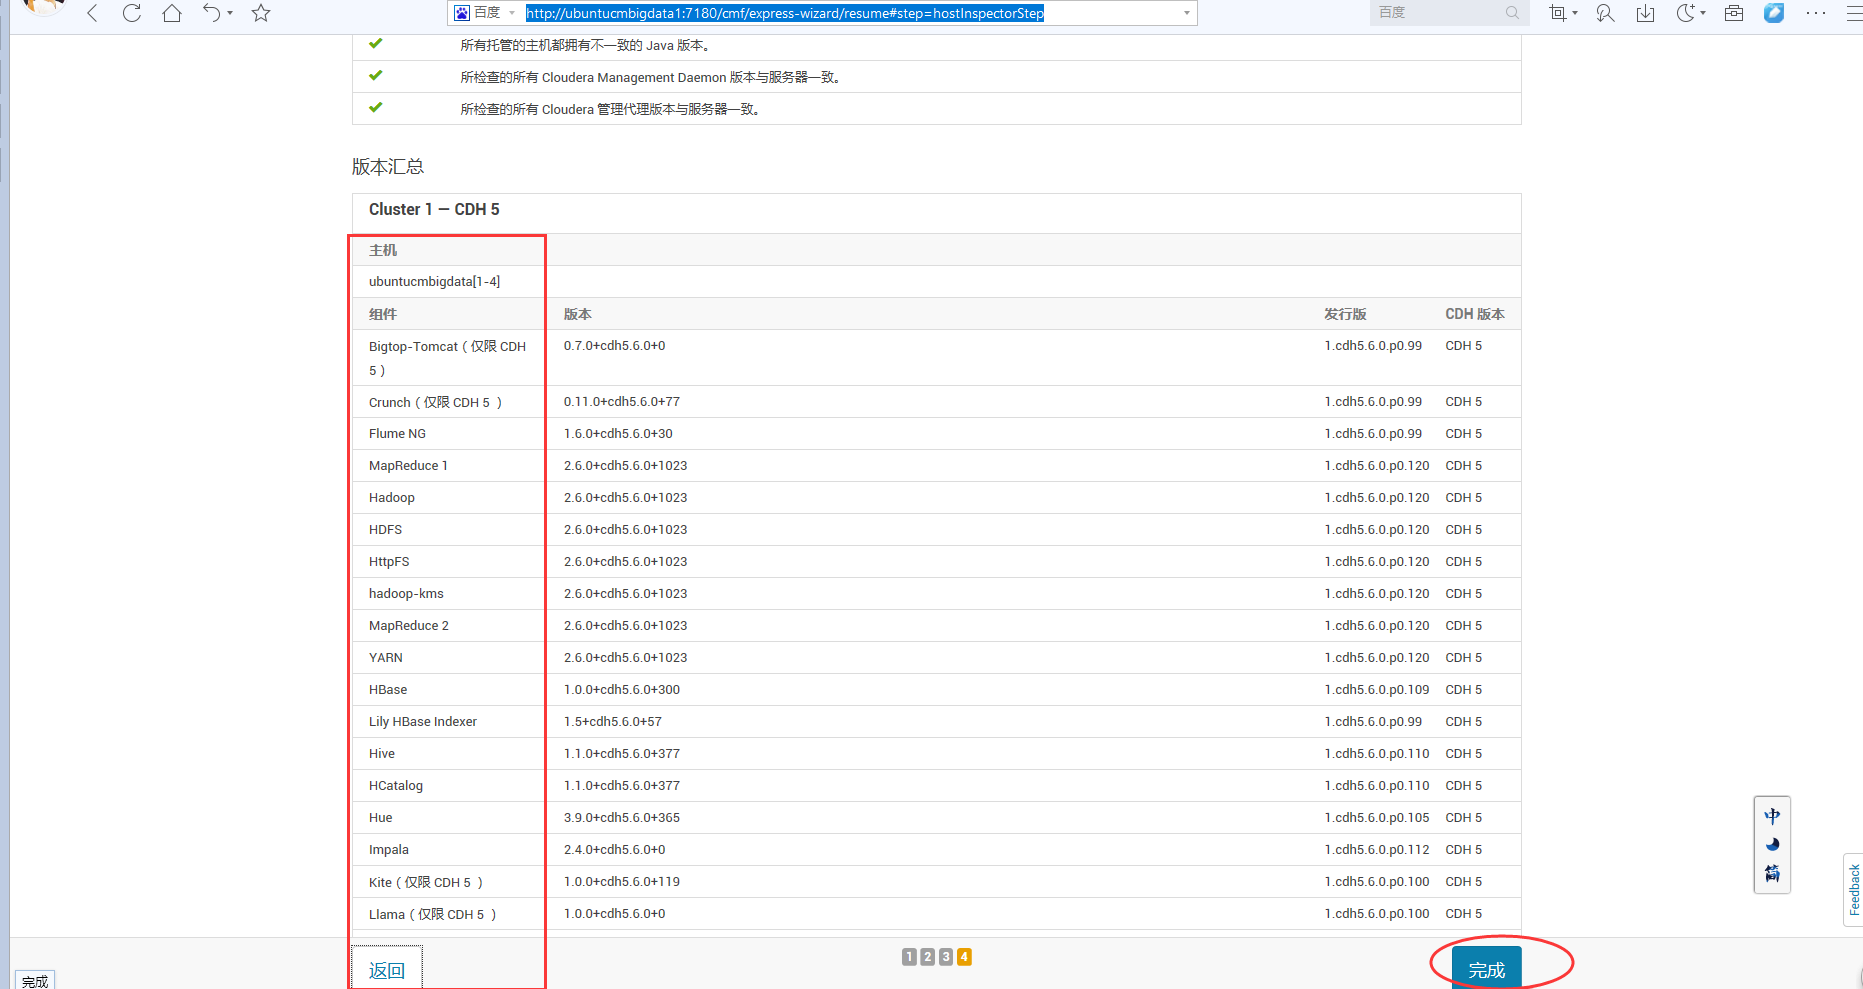The width and height of the screenshot is (1863, 989).
Task: Click the 完成 status text at bottom-left
Action: 35,981
